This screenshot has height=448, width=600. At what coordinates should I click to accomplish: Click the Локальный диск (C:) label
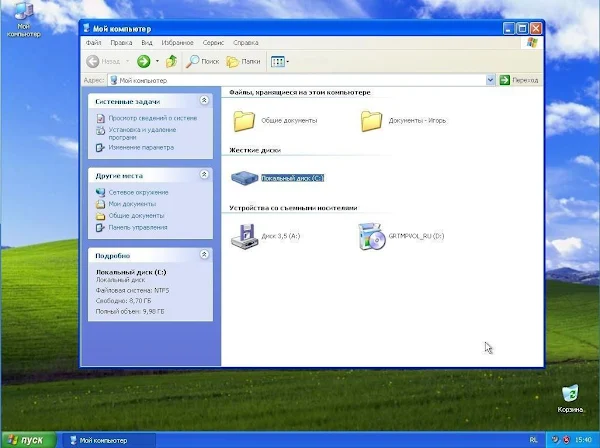click(x=292, y=178)
